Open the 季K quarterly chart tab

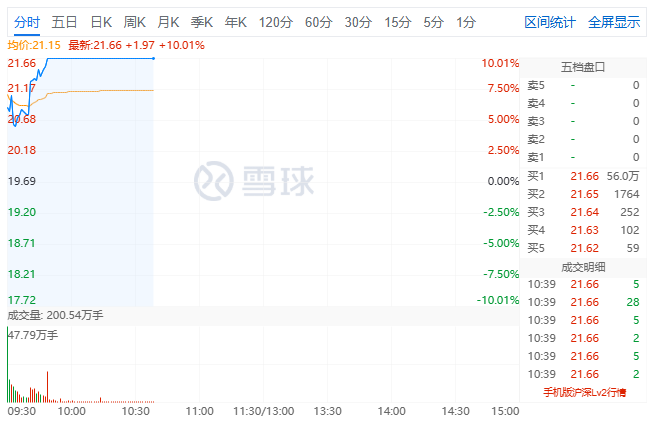click(x=203, y=22)
